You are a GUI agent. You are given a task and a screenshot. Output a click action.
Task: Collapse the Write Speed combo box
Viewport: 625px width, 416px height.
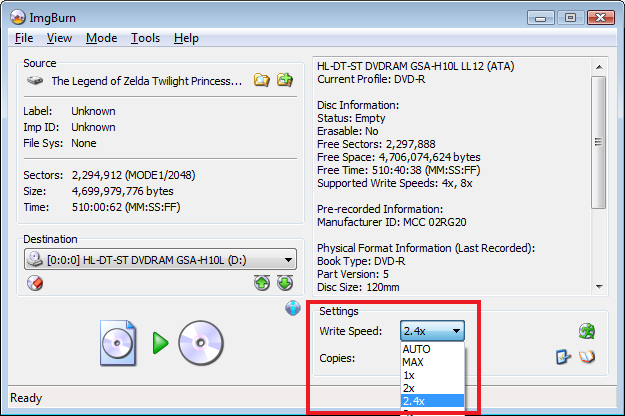pyautogui.click(x=456, y=331)
